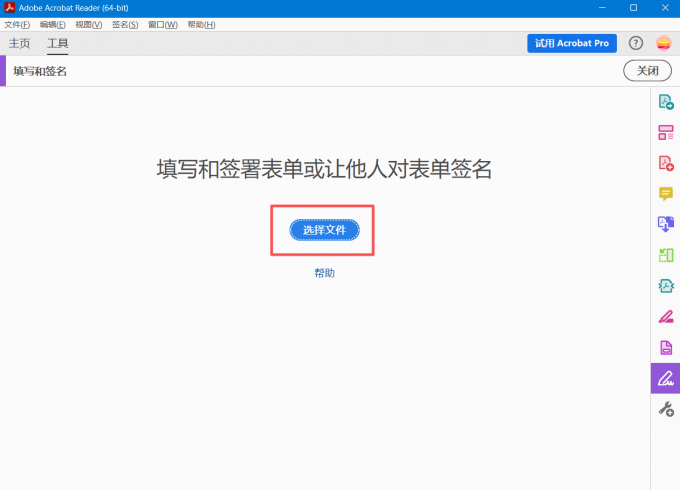The height and width of the screenshot is (490, 680).
Task: Switch to the 主页 tab
Action: click(x=20, y=43)
